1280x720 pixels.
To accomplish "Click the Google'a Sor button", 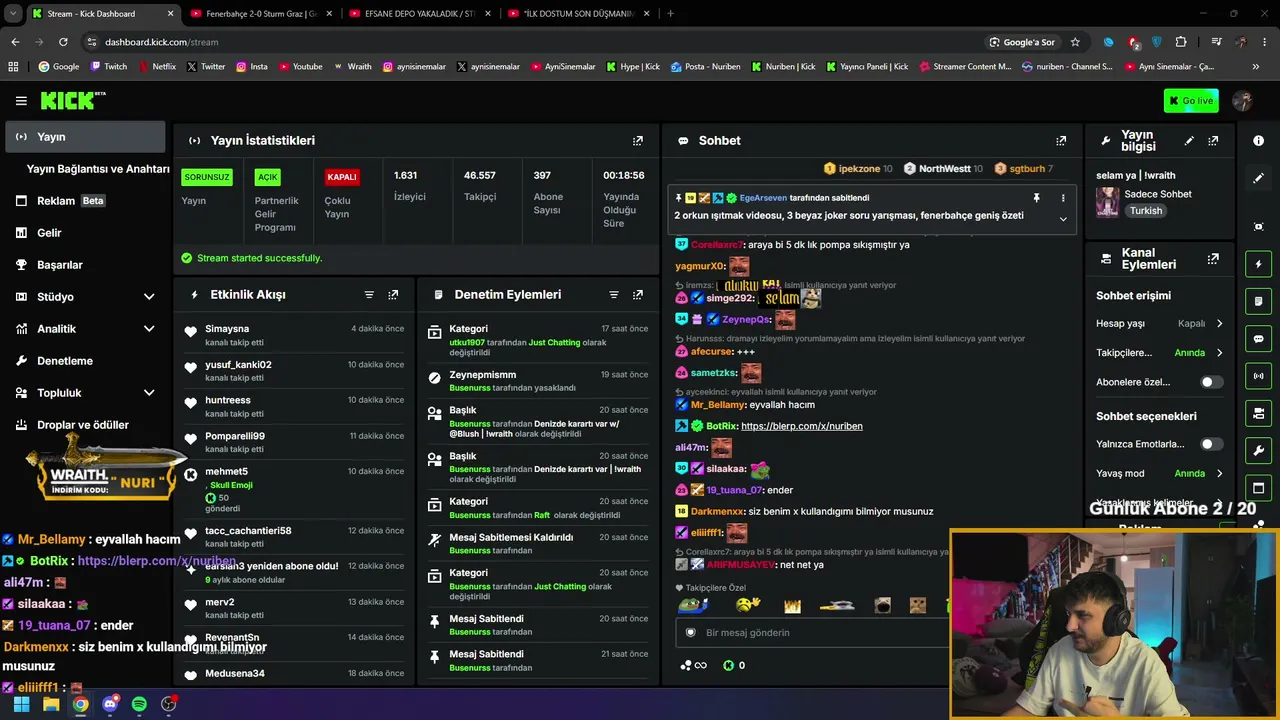I will click(x=1022, y=42).
